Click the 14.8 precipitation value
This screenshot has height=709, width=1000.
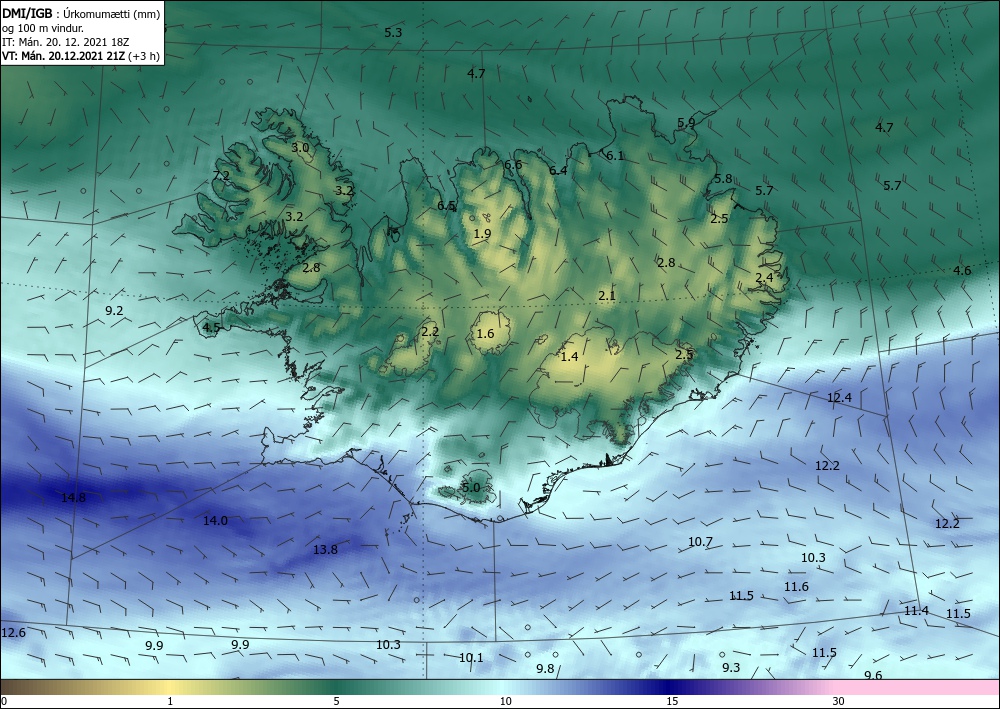coord(73,497)
